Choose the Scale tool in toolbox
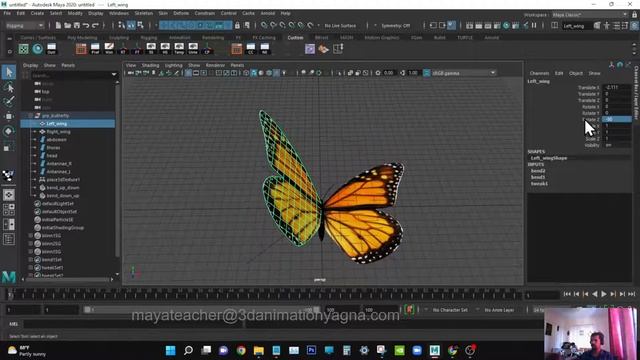This screenshot has width=640, height=360. 9,147
